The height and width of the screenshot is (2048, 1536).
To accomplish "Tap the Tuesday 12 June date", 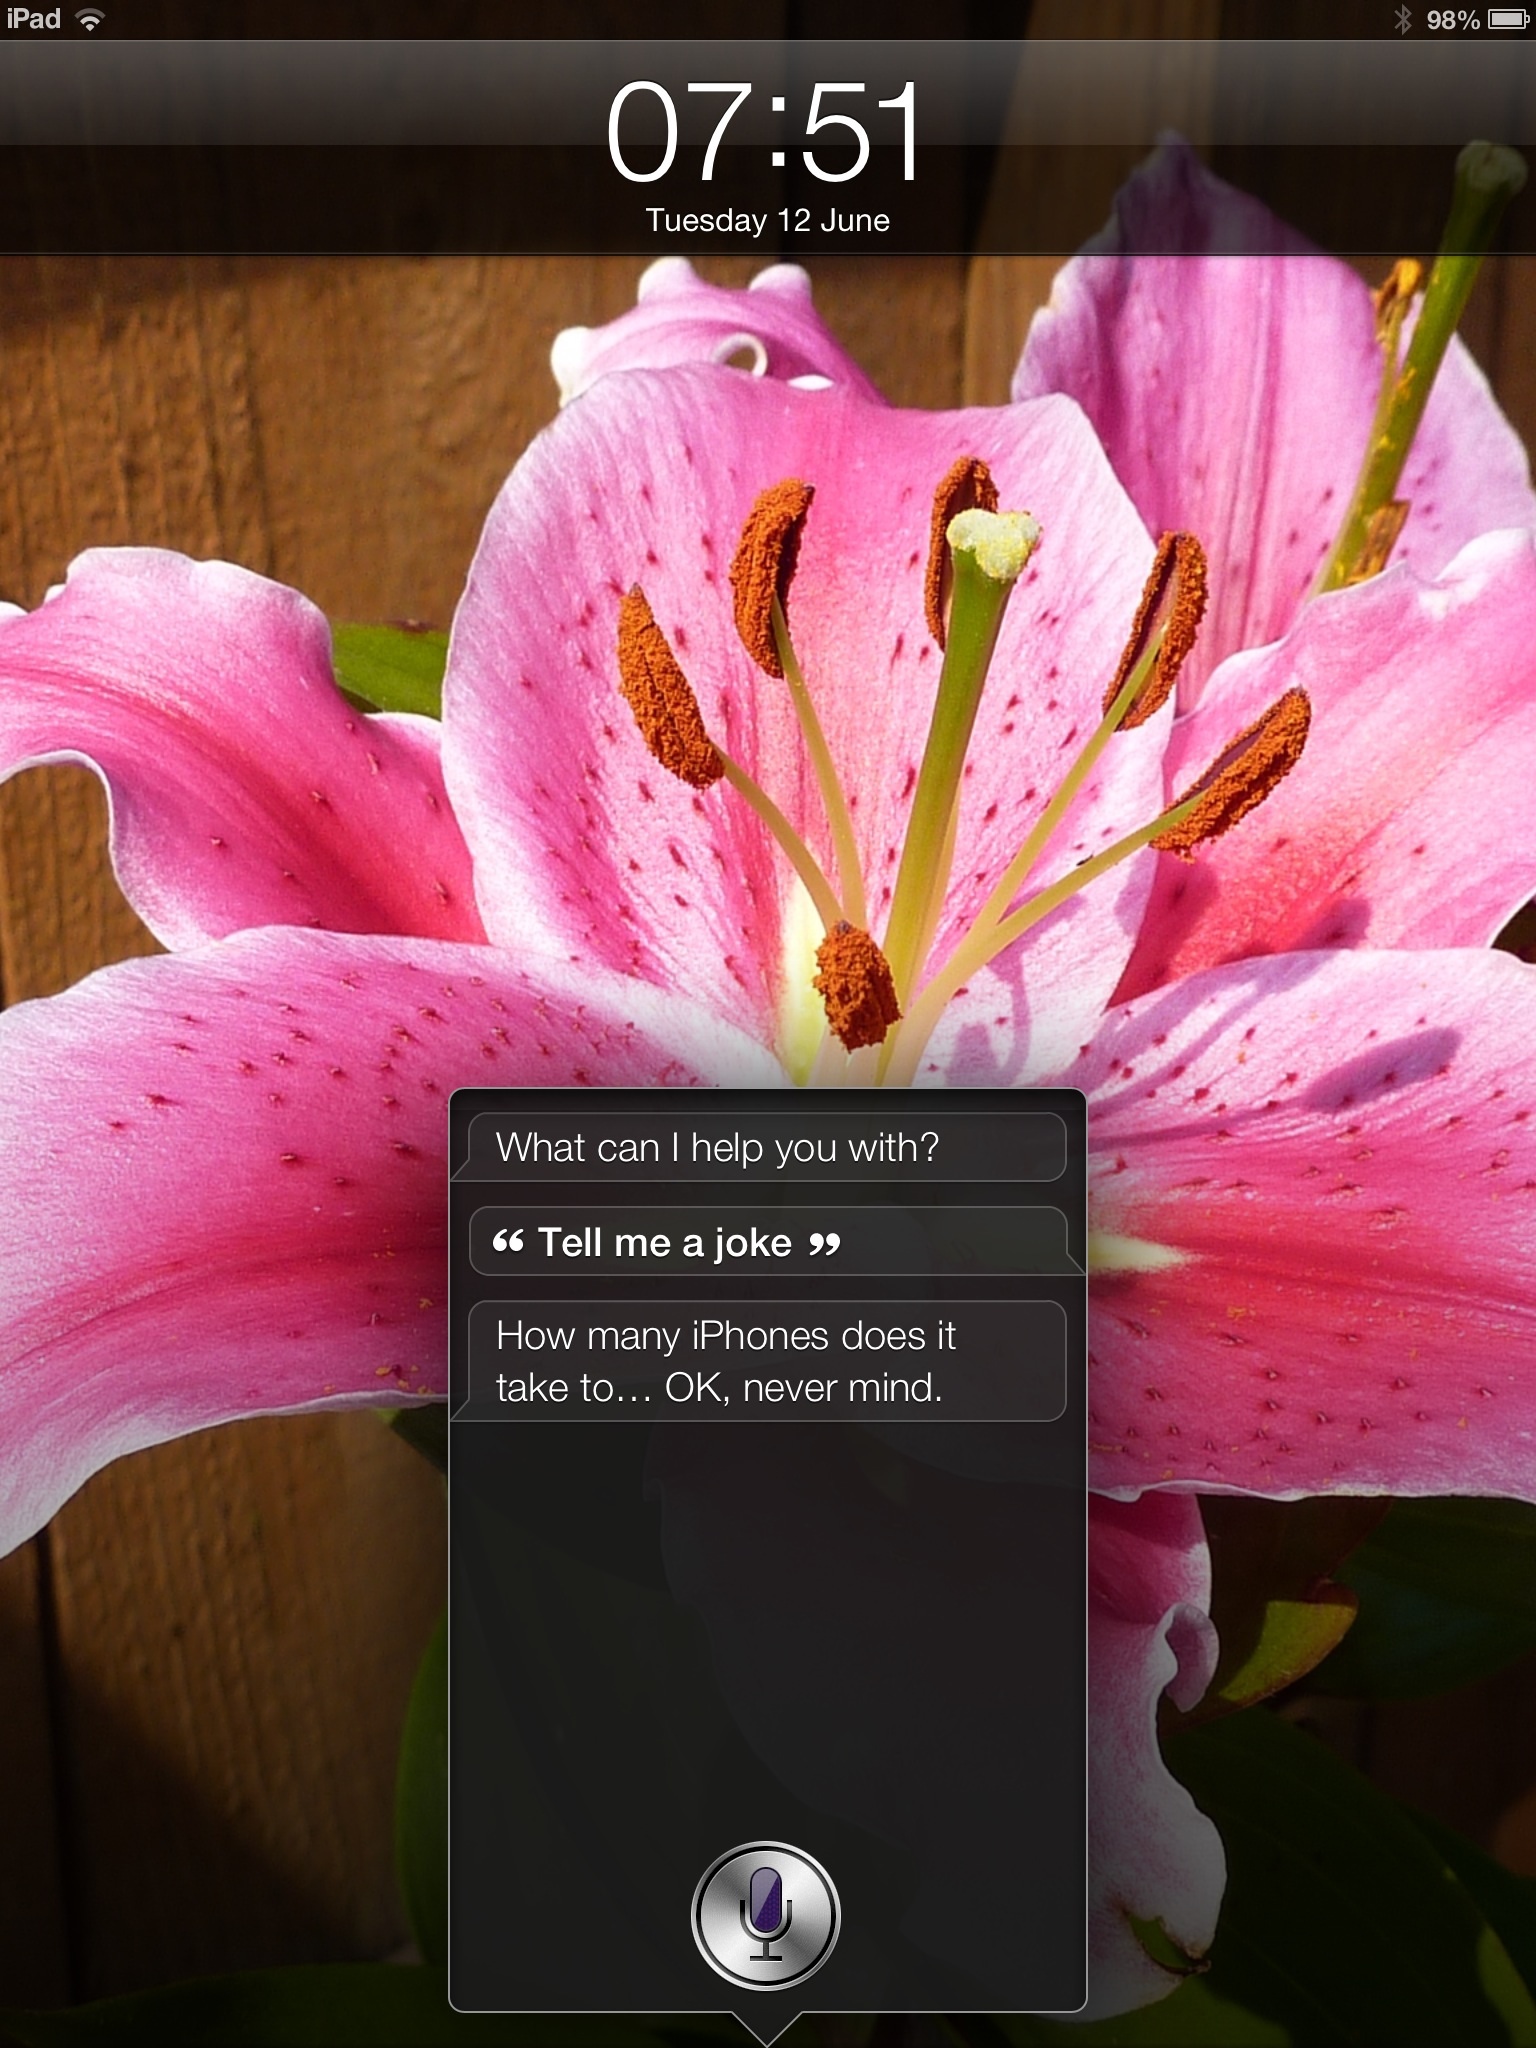I will coord(767,220).
